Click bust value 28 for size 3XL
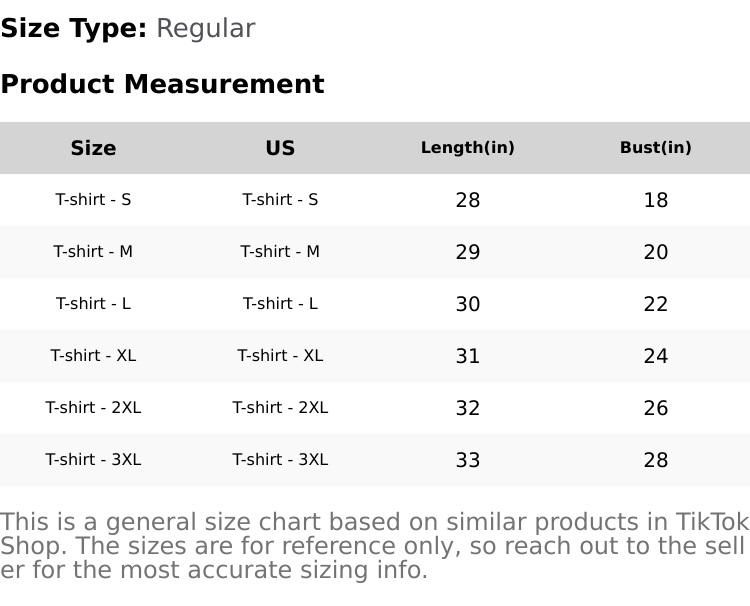 pyautogui.click(x=655, y=460)
